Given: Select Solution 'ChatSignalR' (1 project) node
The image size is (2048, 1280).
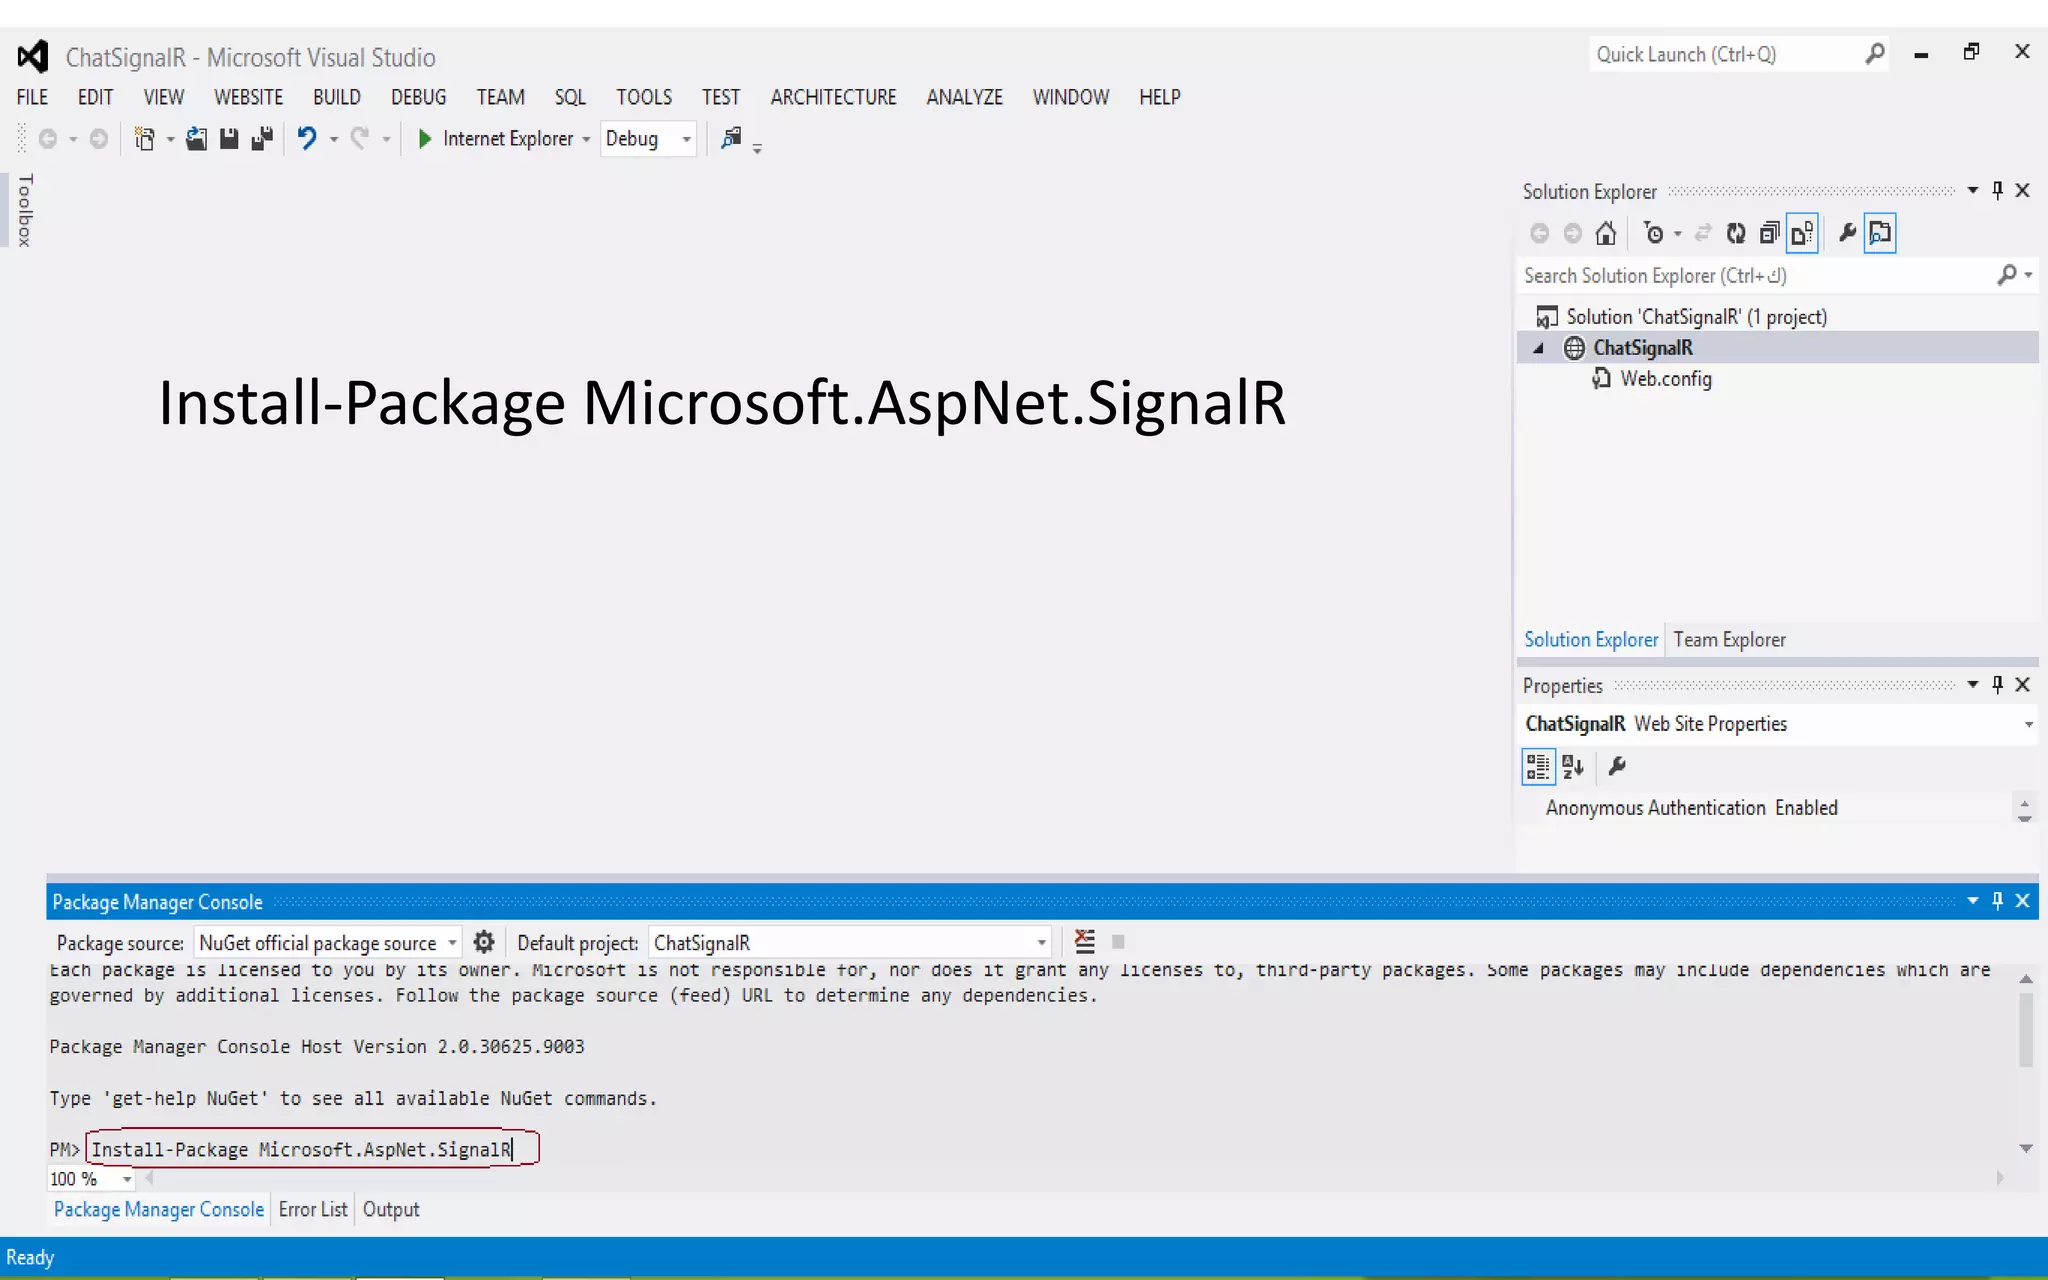Looking at the screenshot, I should pyautogui.click(x=1696, y=317).
